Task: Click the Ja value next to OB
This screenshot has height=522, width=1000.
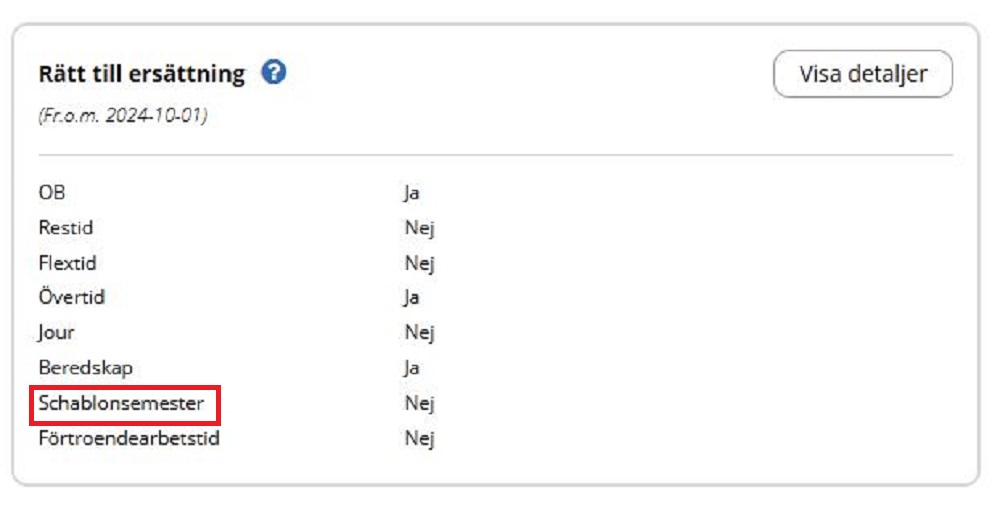Action: [x=412, y=193]
